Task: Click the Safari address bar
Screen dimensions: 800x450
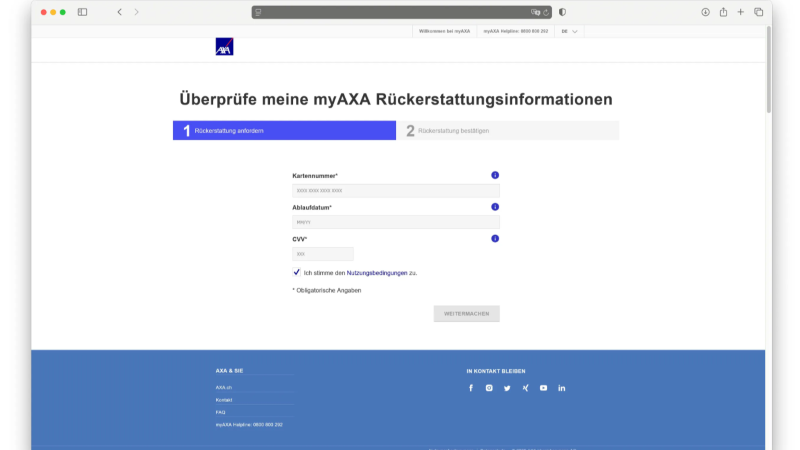Action: [402, 12]
